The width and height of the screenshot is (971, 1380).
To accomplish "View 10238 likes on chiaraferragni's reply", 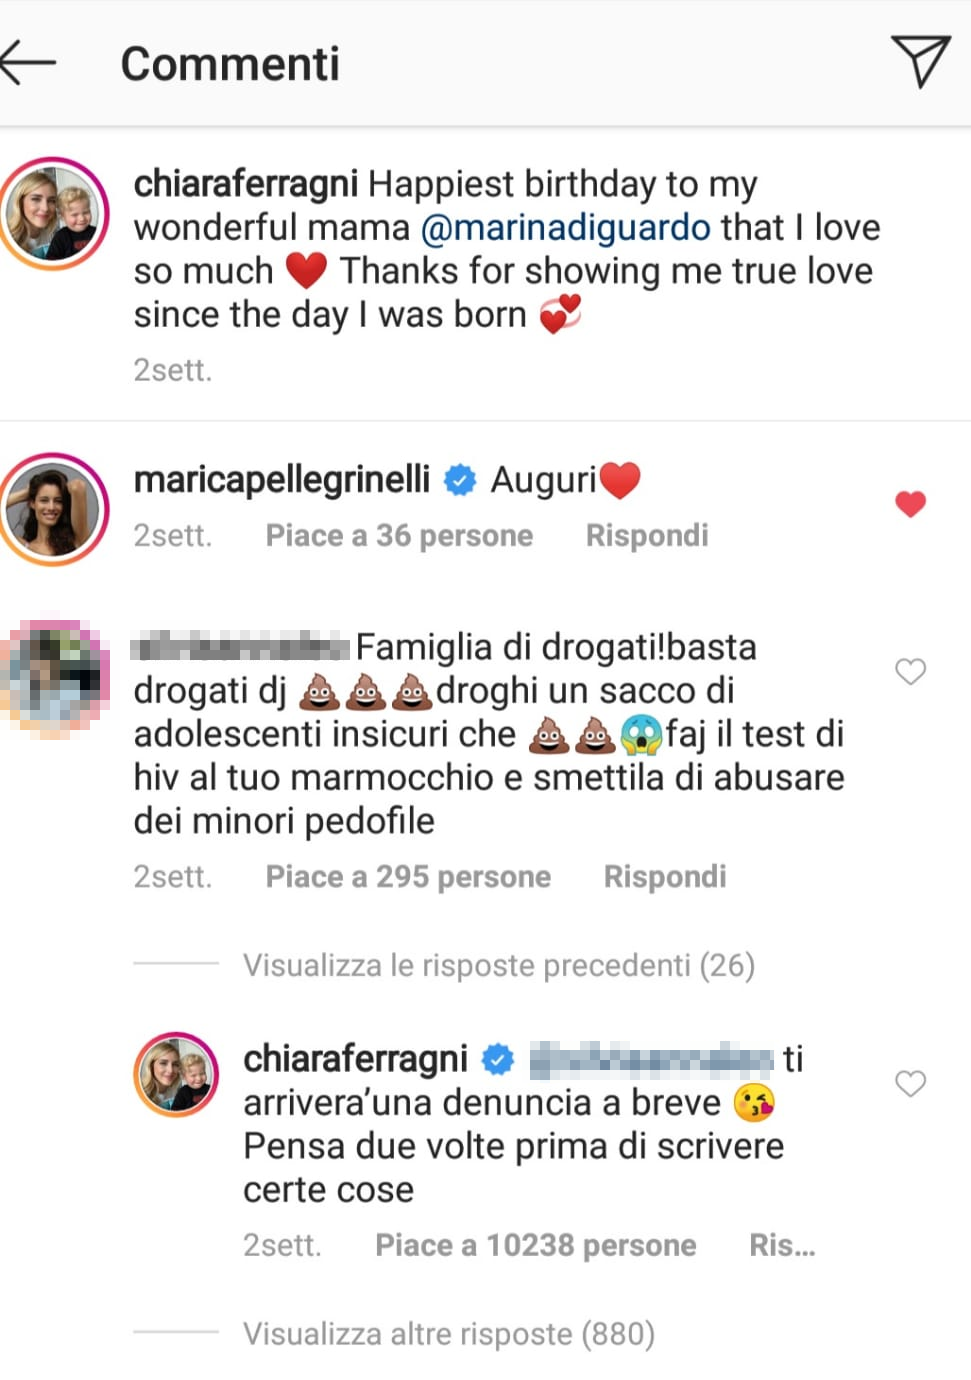I will coord(536,1245).
